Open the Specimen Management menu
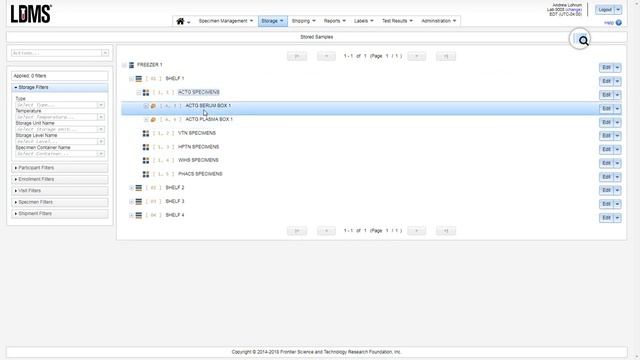Viewport: 640px width, 360px height. 226,21
